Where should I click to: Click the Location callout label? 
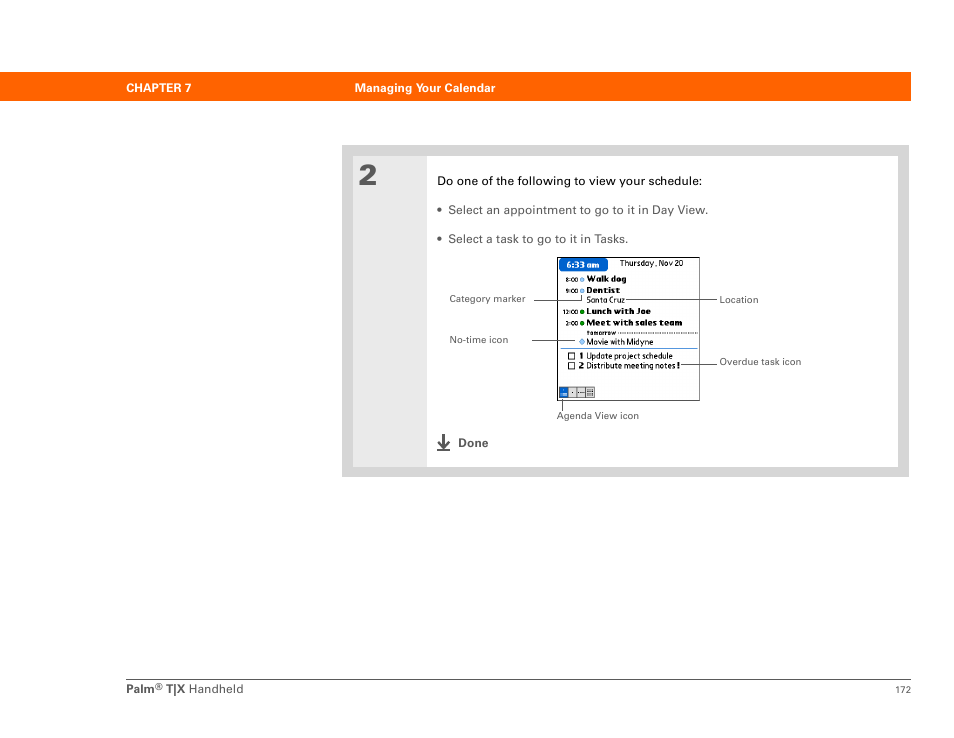click(x=739, y=299)
